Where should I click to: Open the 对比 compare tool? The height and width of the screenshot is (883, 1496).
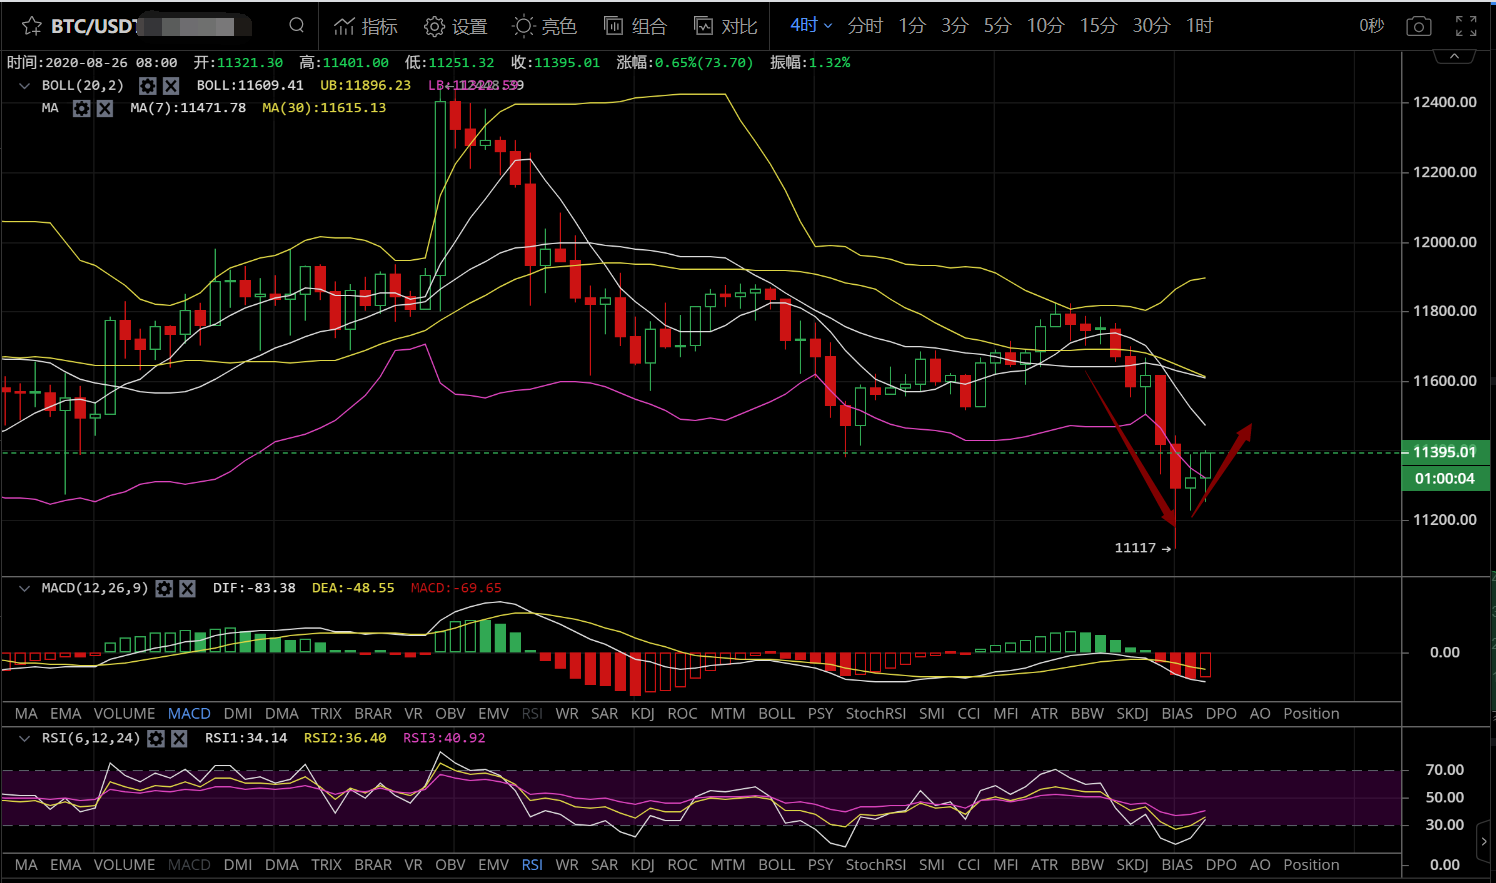click(x=726, y=26)
